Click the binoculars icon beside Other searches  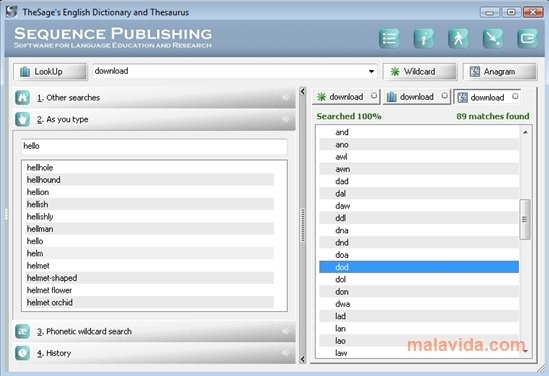22,98
